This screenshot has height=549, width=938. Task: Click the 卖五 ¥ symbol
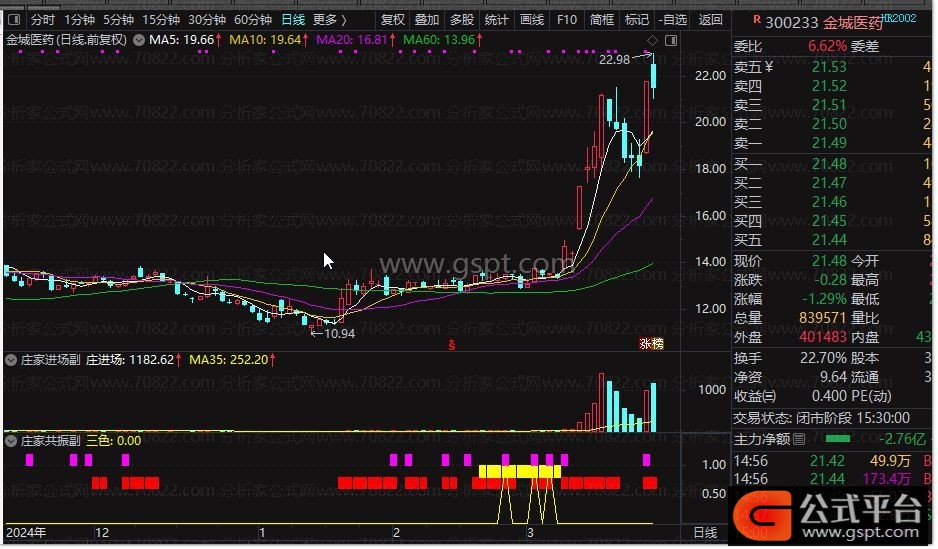click(769, 67)
